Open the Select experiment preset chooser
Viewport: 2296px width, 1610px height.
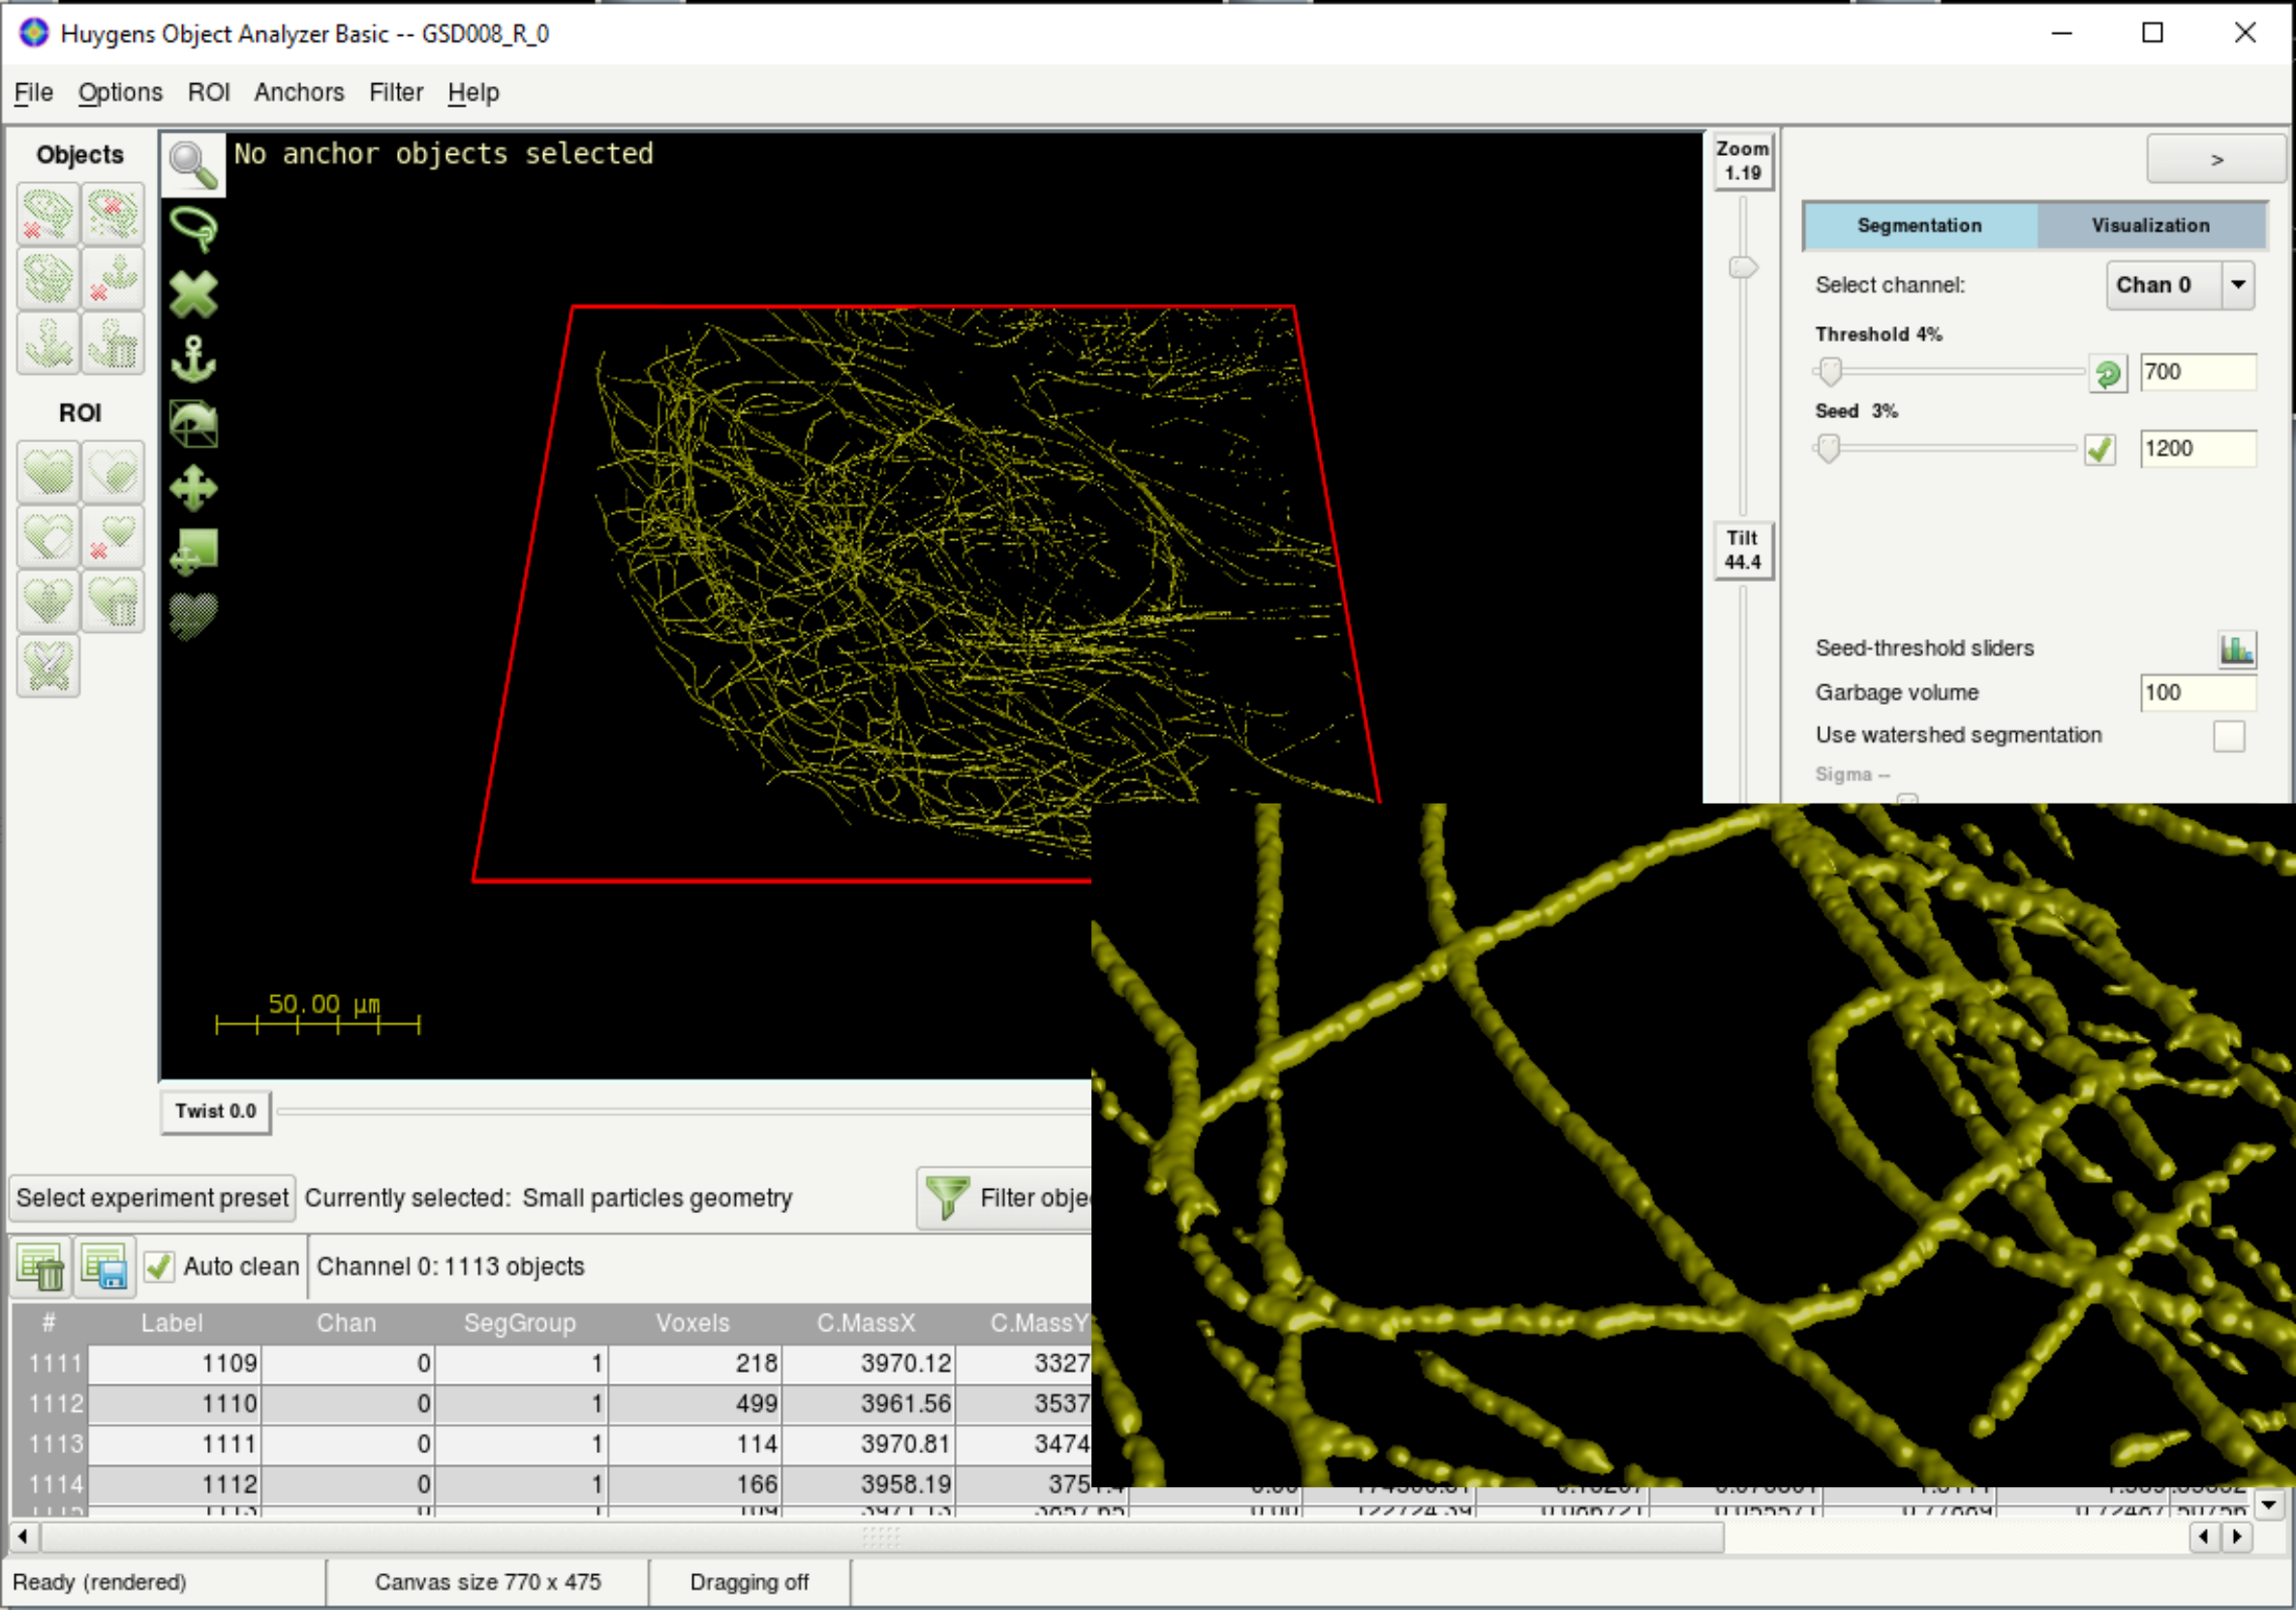click(152, 1198)
